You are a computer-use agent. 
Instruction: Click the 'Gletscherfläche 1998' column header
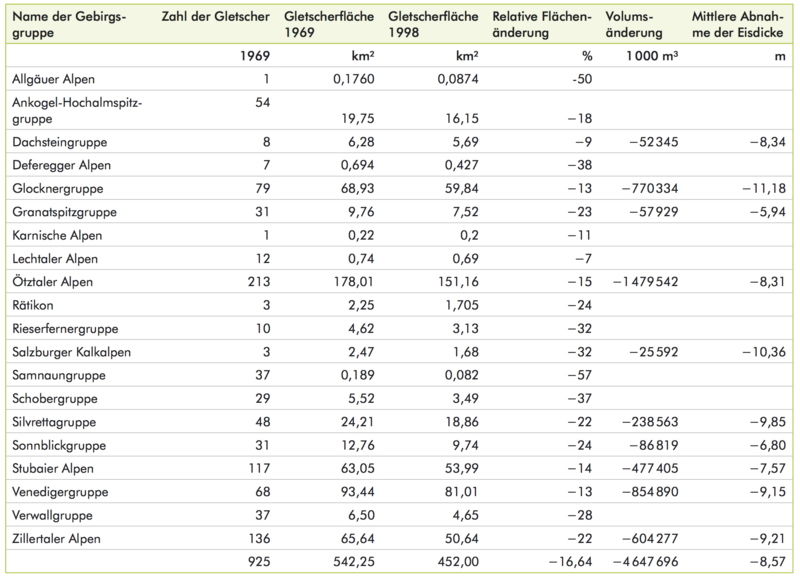click(x=428, y=25)
